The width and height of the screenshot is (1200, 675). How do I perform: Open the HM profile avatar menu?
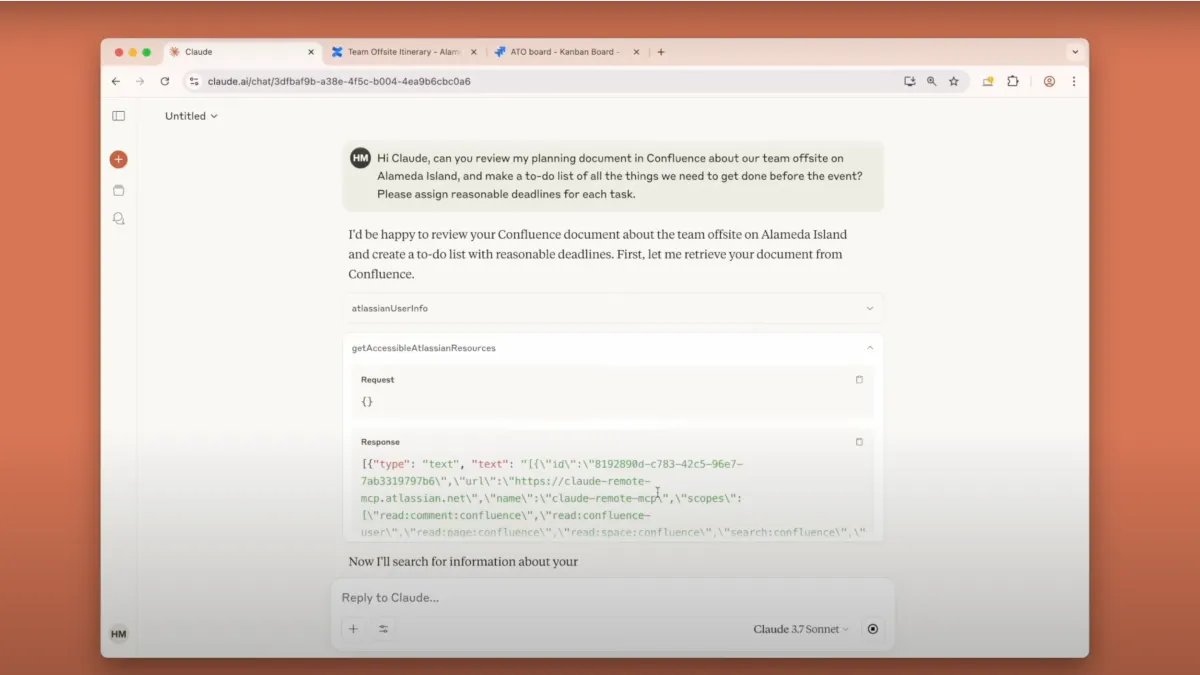point(118,633)
